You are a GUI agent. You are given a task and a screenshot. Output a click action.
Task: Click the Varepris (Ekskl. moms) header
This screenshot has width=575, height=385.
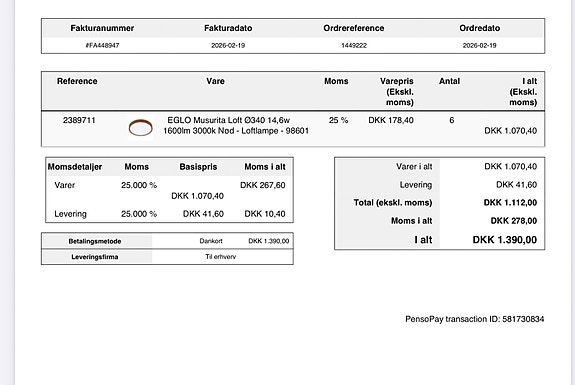(x=397, y=92)
